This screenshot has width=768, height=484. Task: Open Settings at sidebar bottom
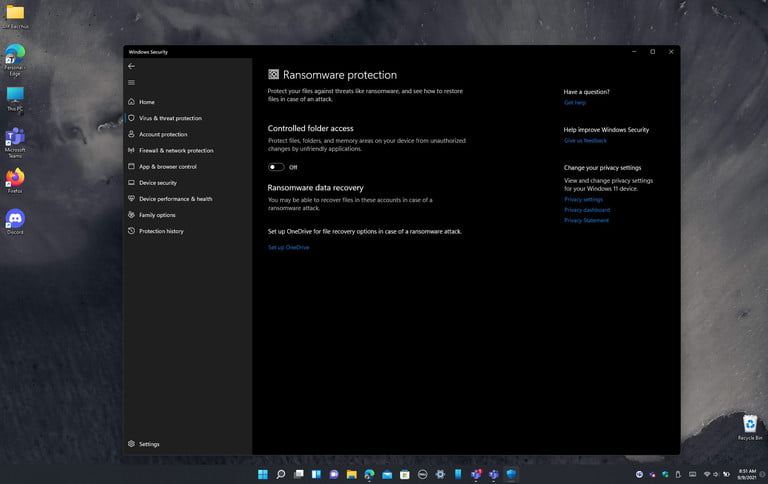pyautogui.click(x=148, y=444)
